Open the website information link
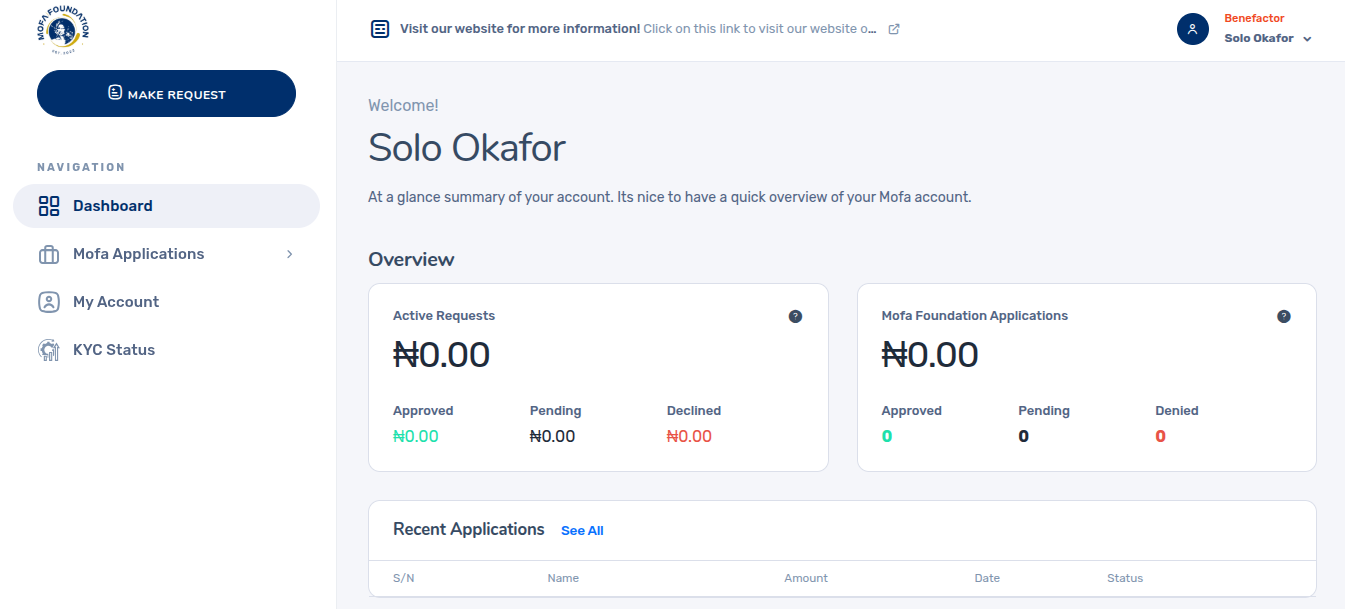1345x609 pixels. click(x=638, y=29)
